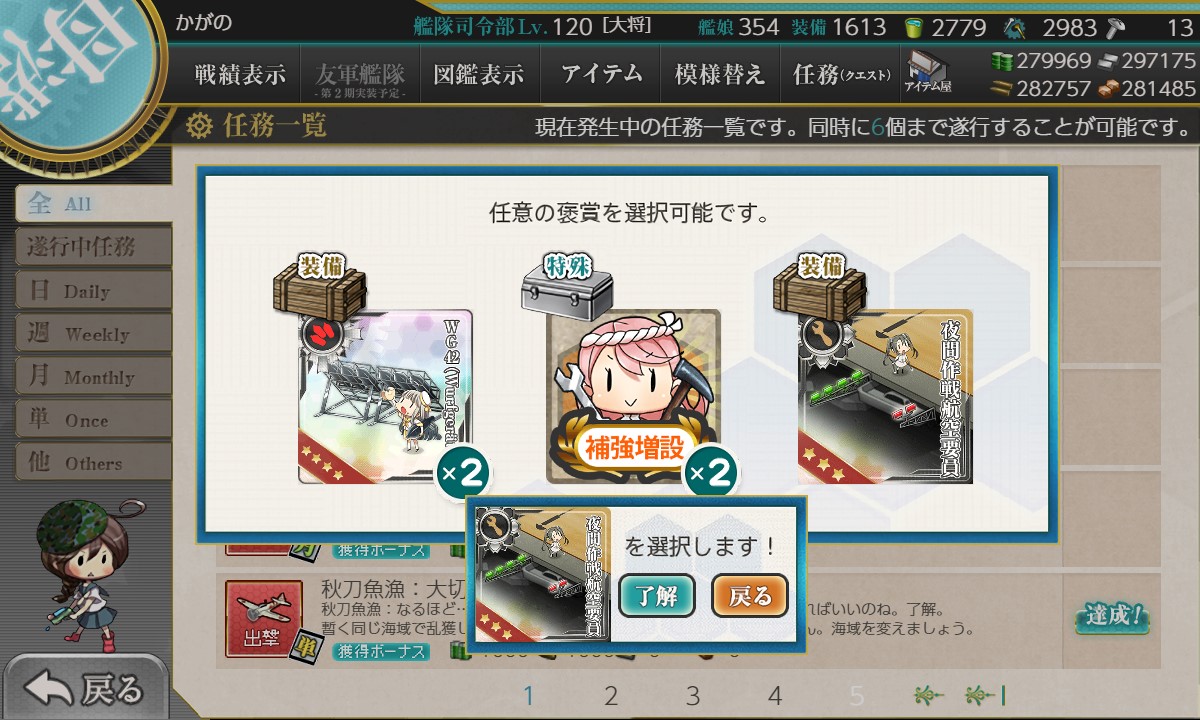Filter quests by 遂行中任務

(x=92, y=246)
